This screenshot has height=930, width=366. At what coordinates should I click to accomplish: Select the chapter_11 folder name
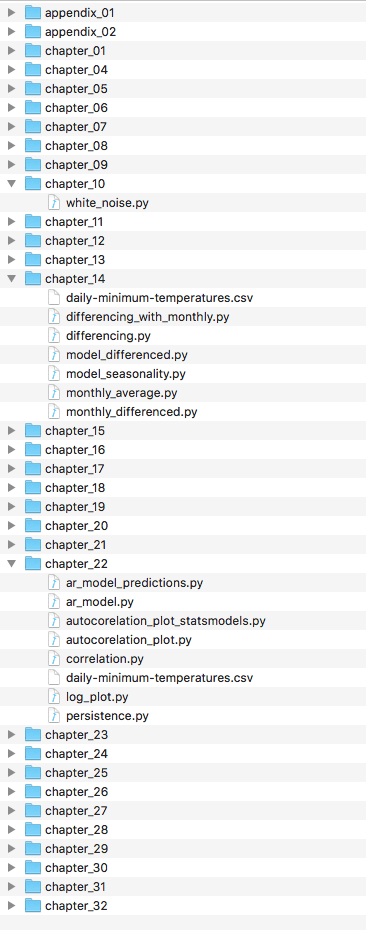74,222
